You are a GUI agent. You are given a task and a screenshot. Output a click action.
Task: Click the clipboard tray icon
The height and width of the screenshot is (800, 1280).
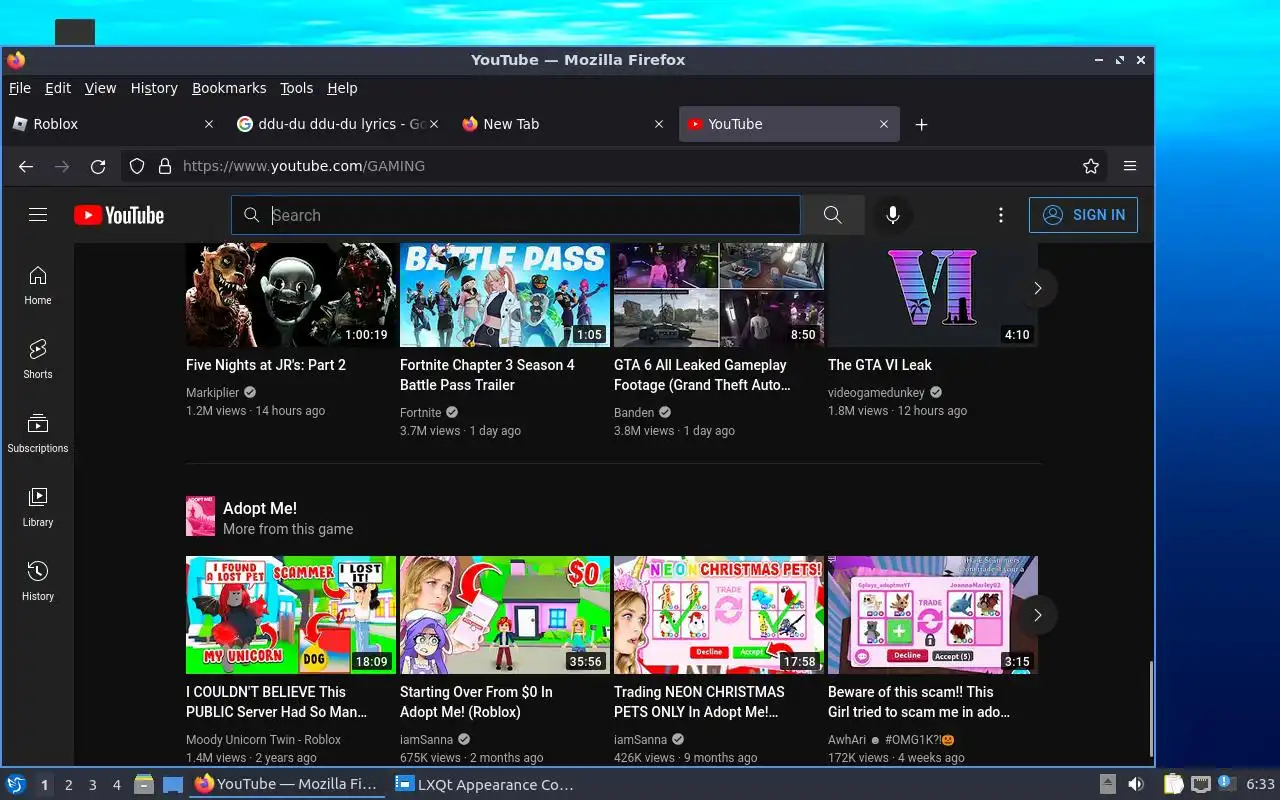(x=1174, y=784)
